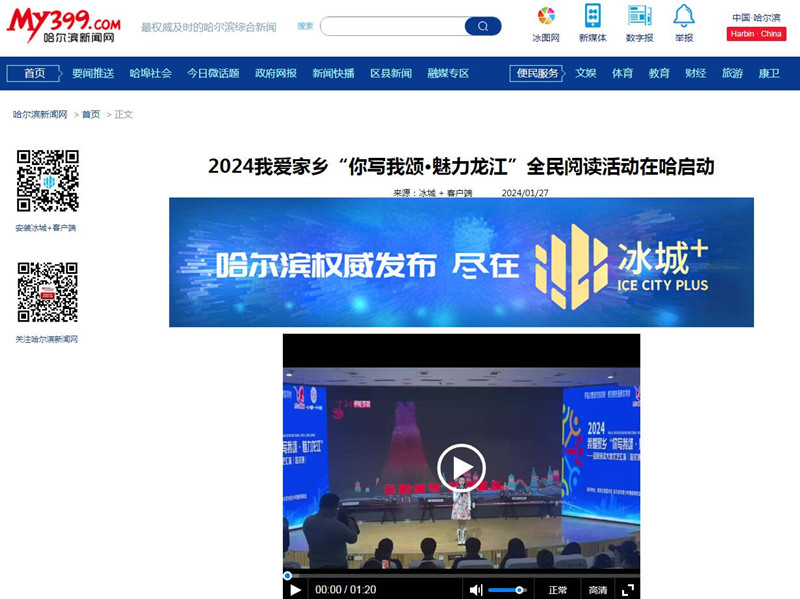The height and width of the screenshot is (599, 800).
Task: Enter fullscreen on the video player
Action: point(628,590)
